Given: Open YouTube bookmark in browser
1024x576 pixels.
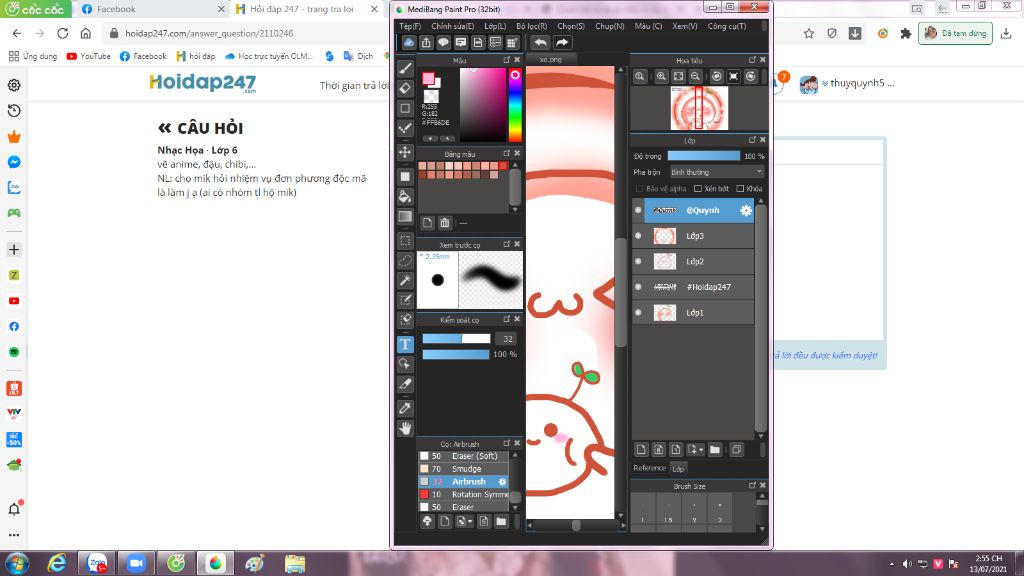Looking at the screenshot, I should [x=88, y=56].
